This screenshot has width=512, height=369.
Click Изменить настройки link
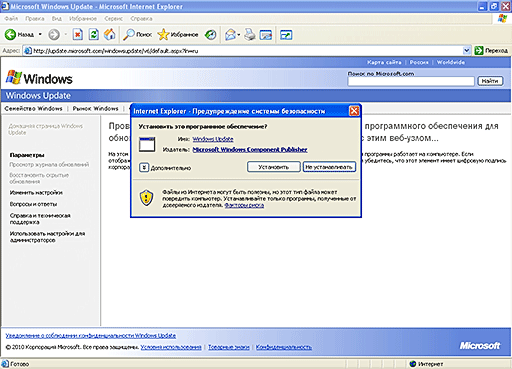click(36, 193)
